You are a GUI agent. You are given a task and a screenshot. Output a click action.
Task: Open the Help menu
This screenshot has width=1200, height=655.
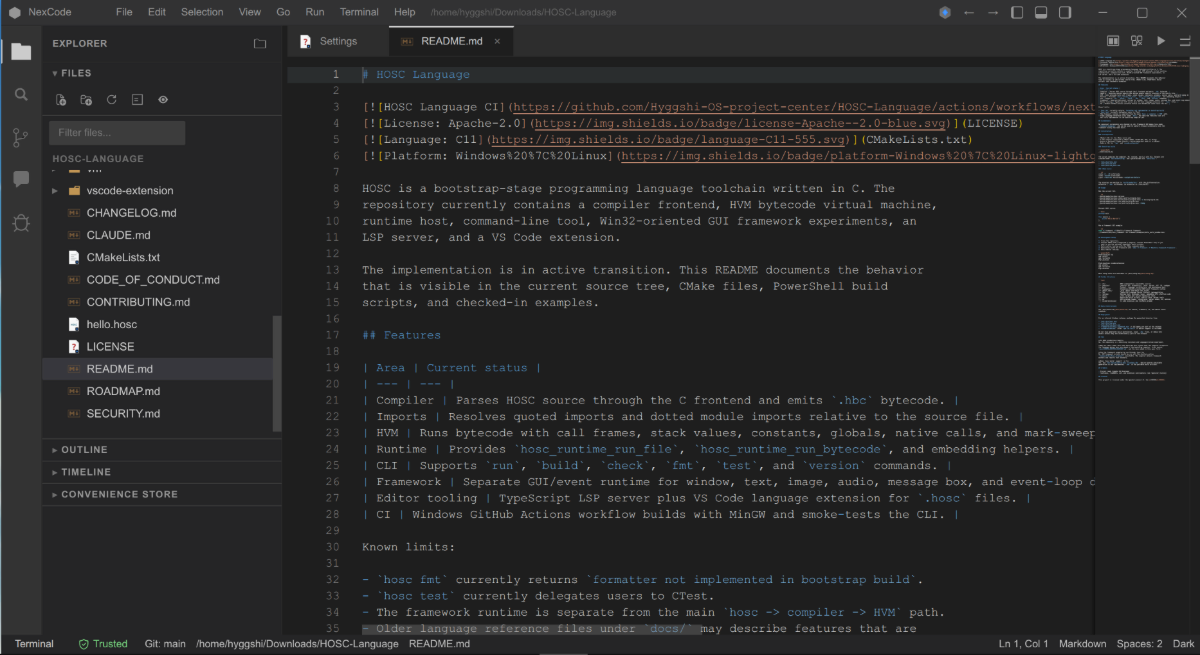404,12
